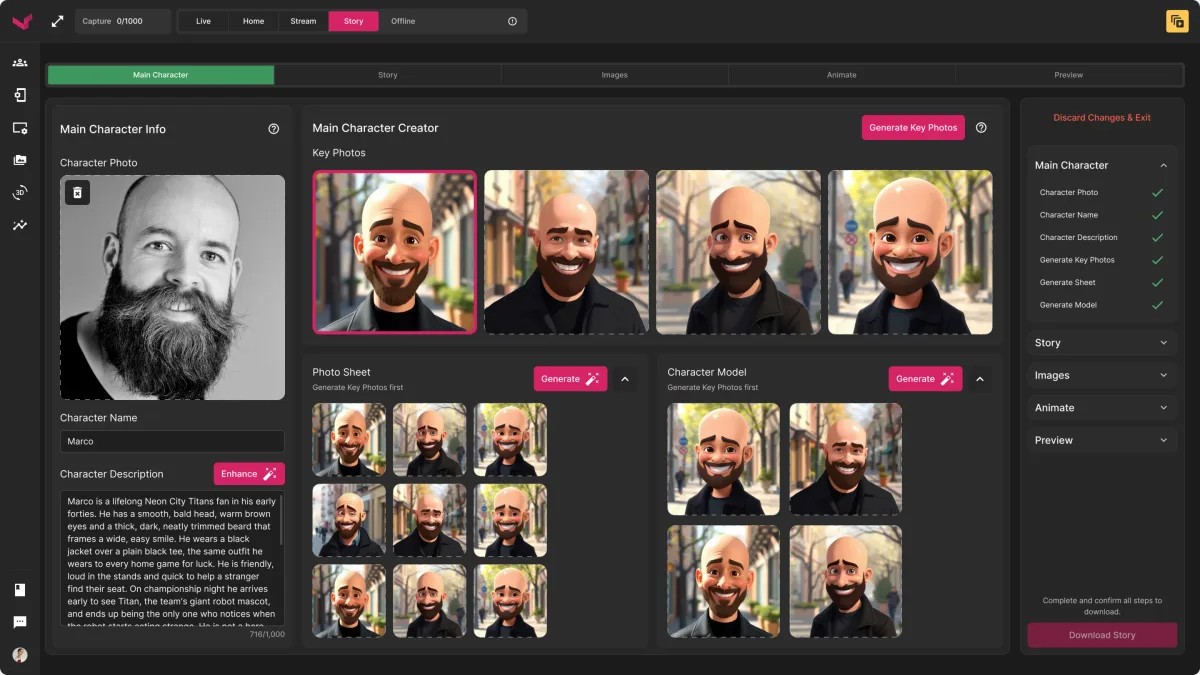Screen dimensions: 1200x675
Task: Open the book icon at sidebar bottom
Action: coord(20,590)
